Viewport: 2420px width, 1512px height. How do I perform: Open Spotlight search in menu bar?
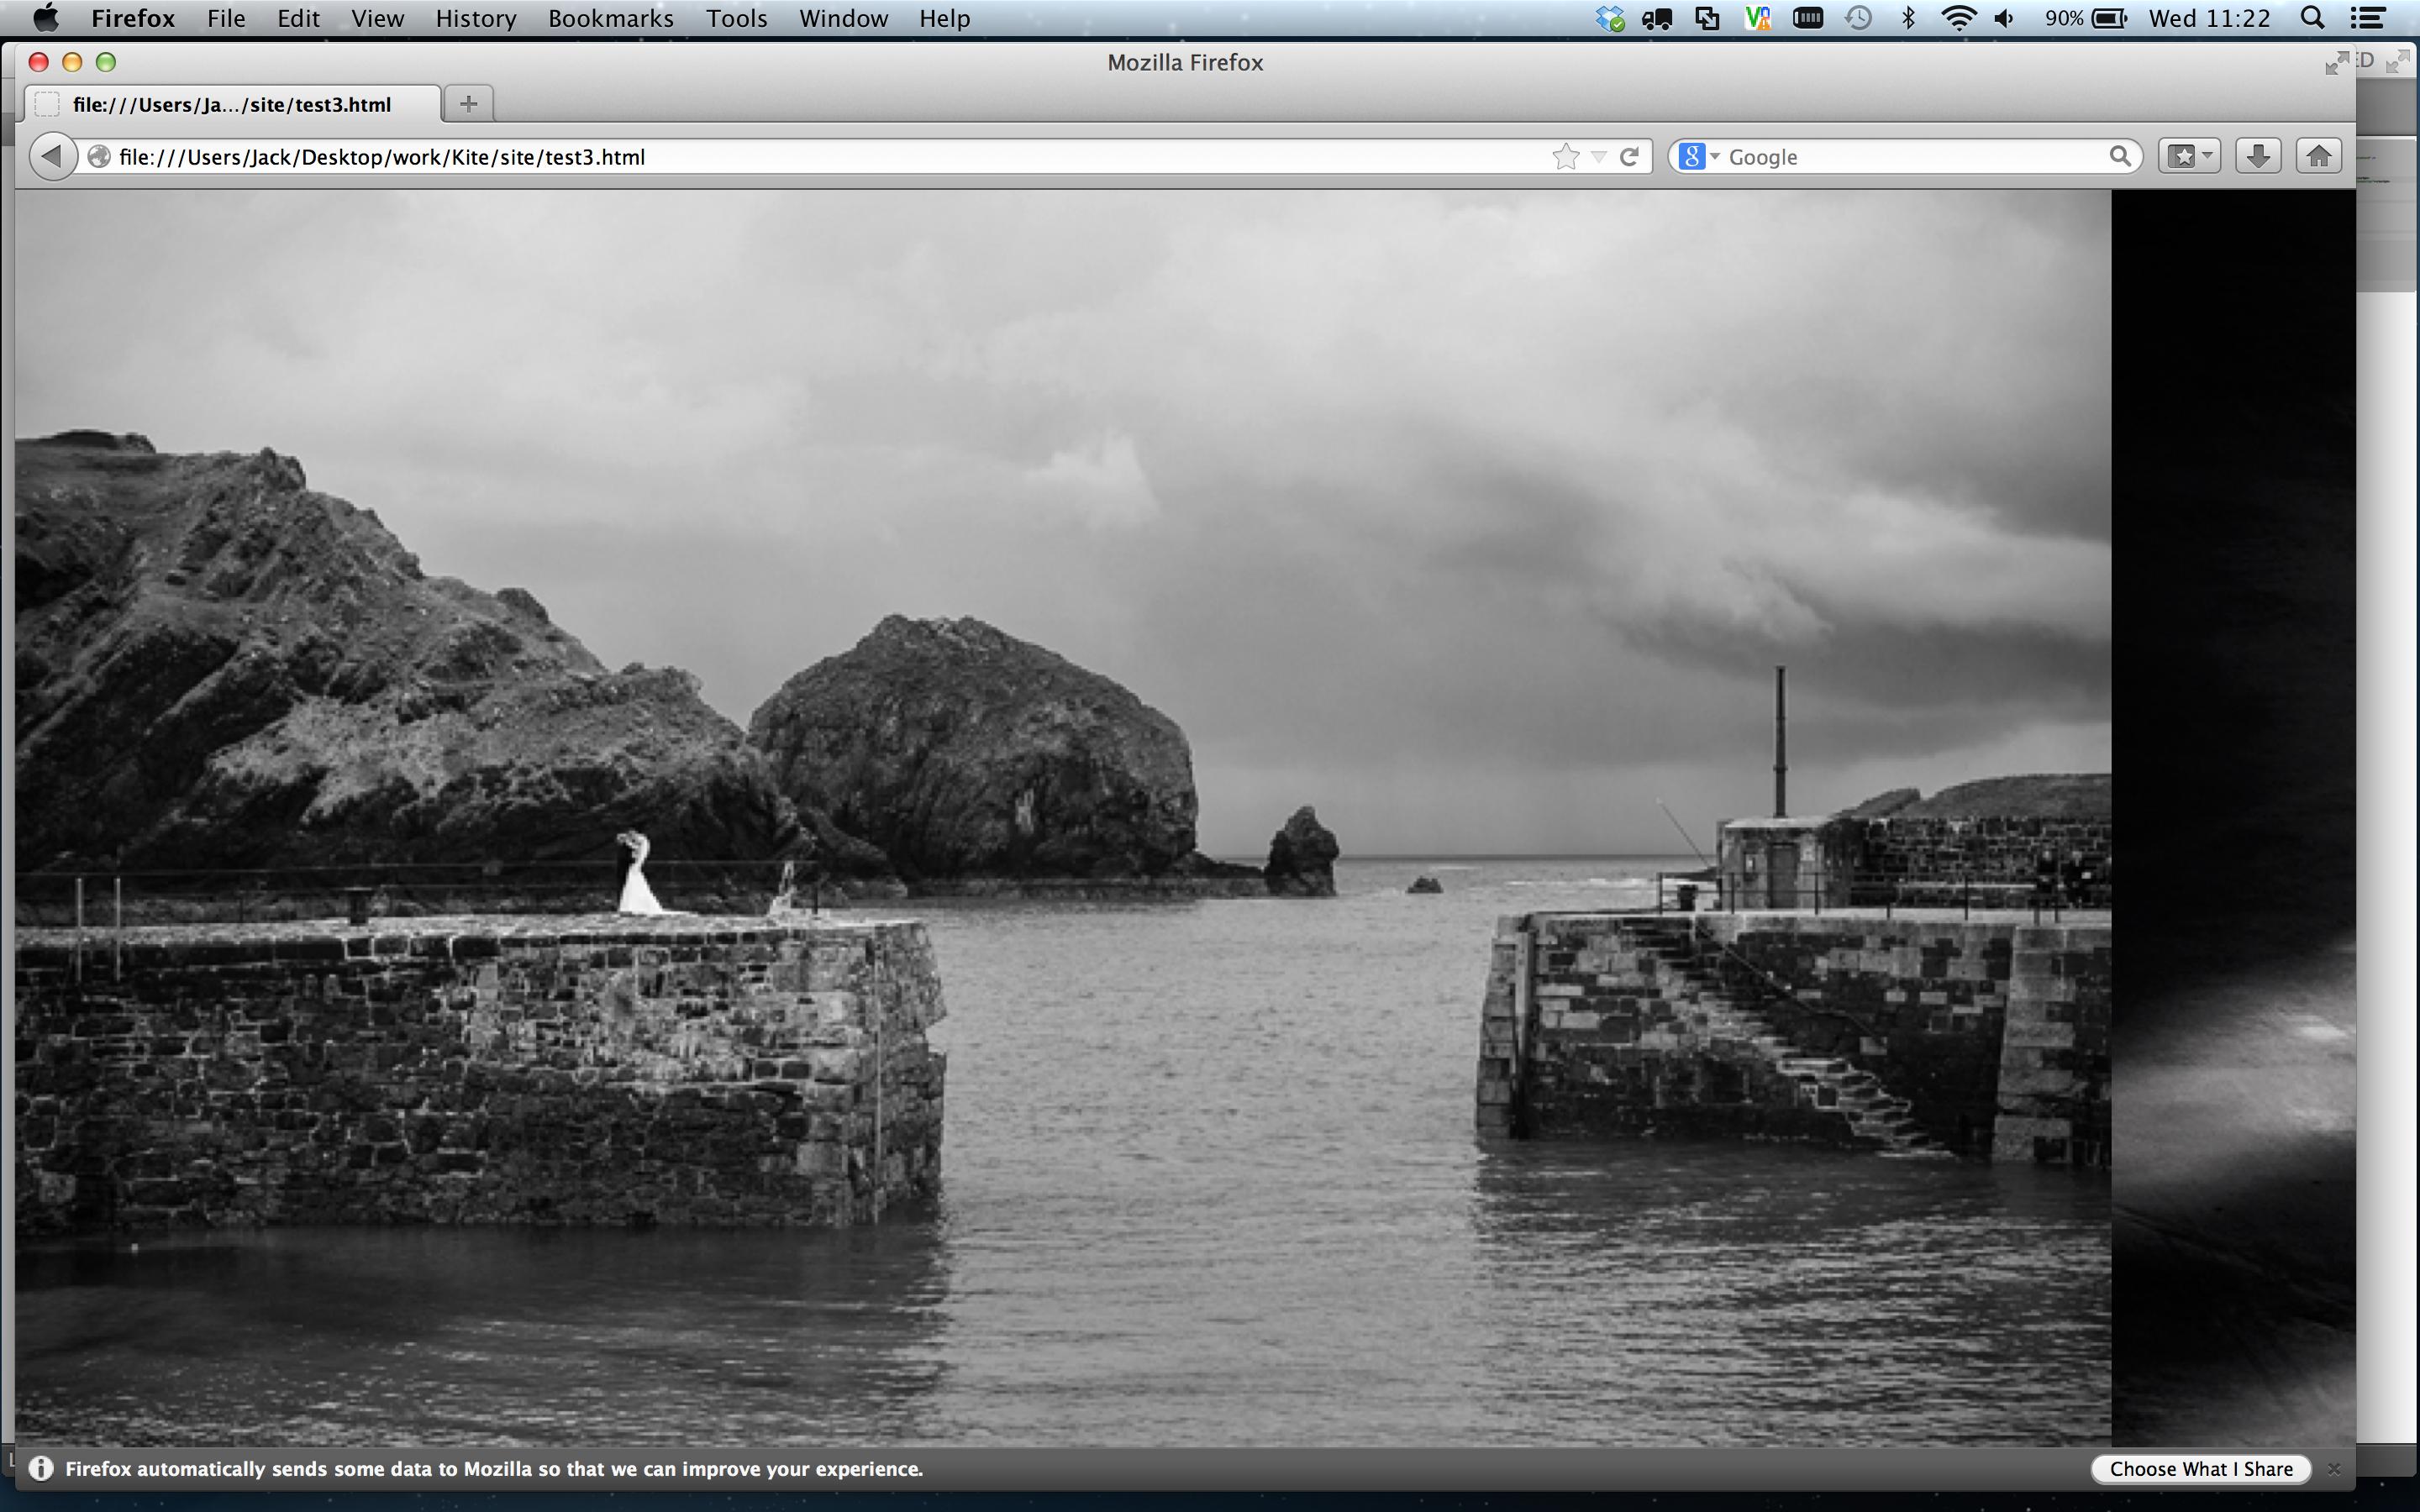click(2312, 18)
